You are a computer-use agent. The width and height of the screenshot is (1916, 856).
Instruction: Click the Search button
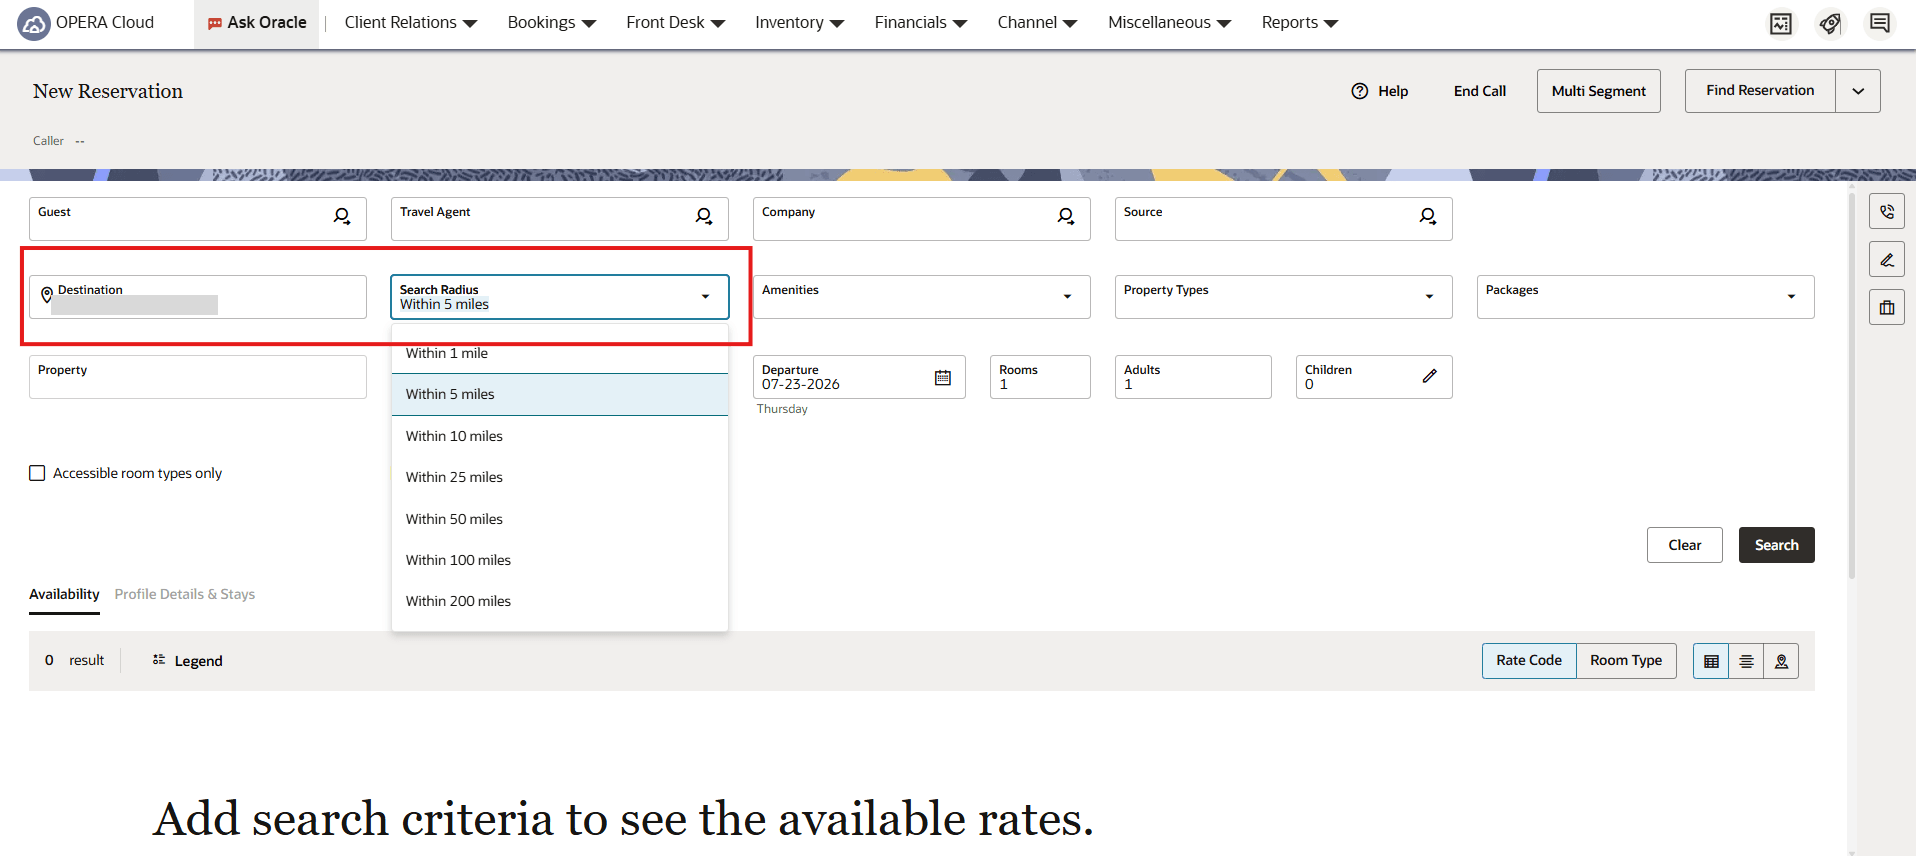[1776, 545]
